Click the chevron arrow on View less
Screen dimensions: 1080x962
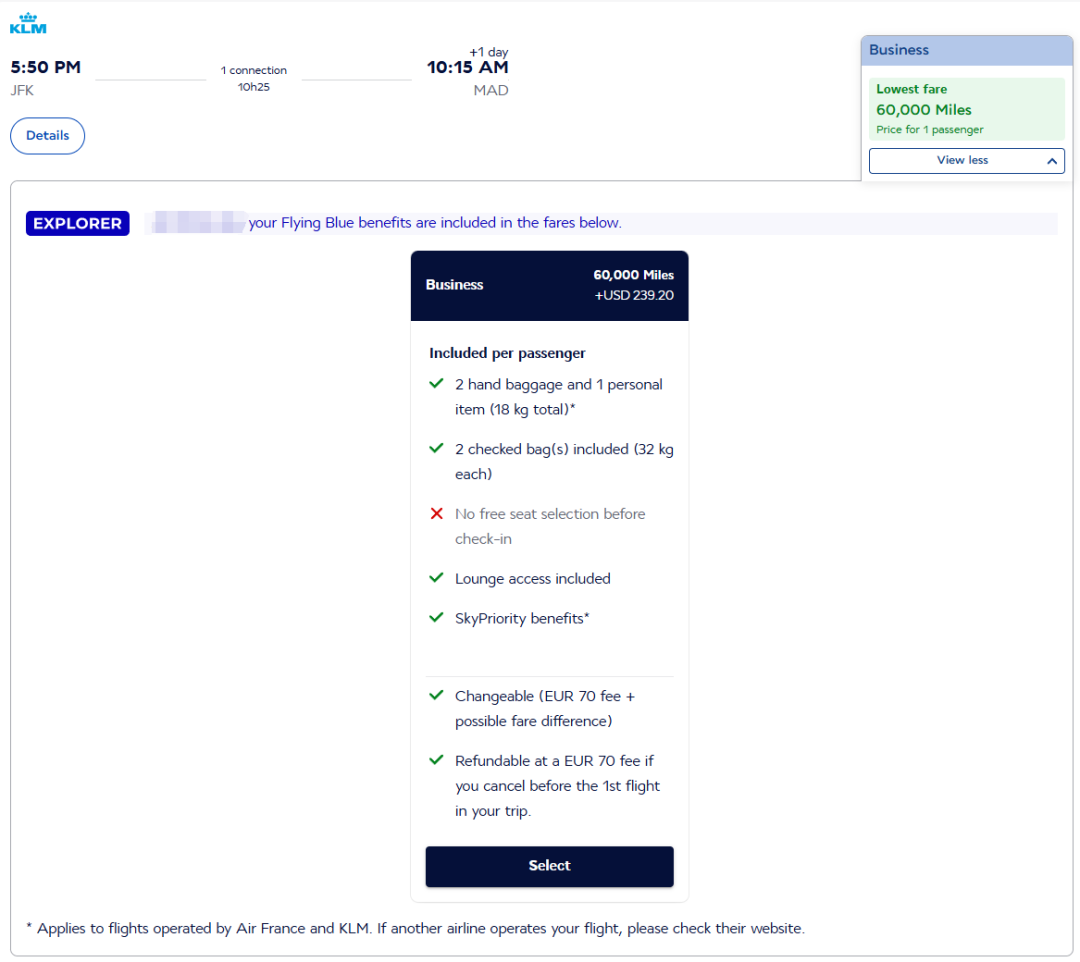click(x=1051, y=161)
